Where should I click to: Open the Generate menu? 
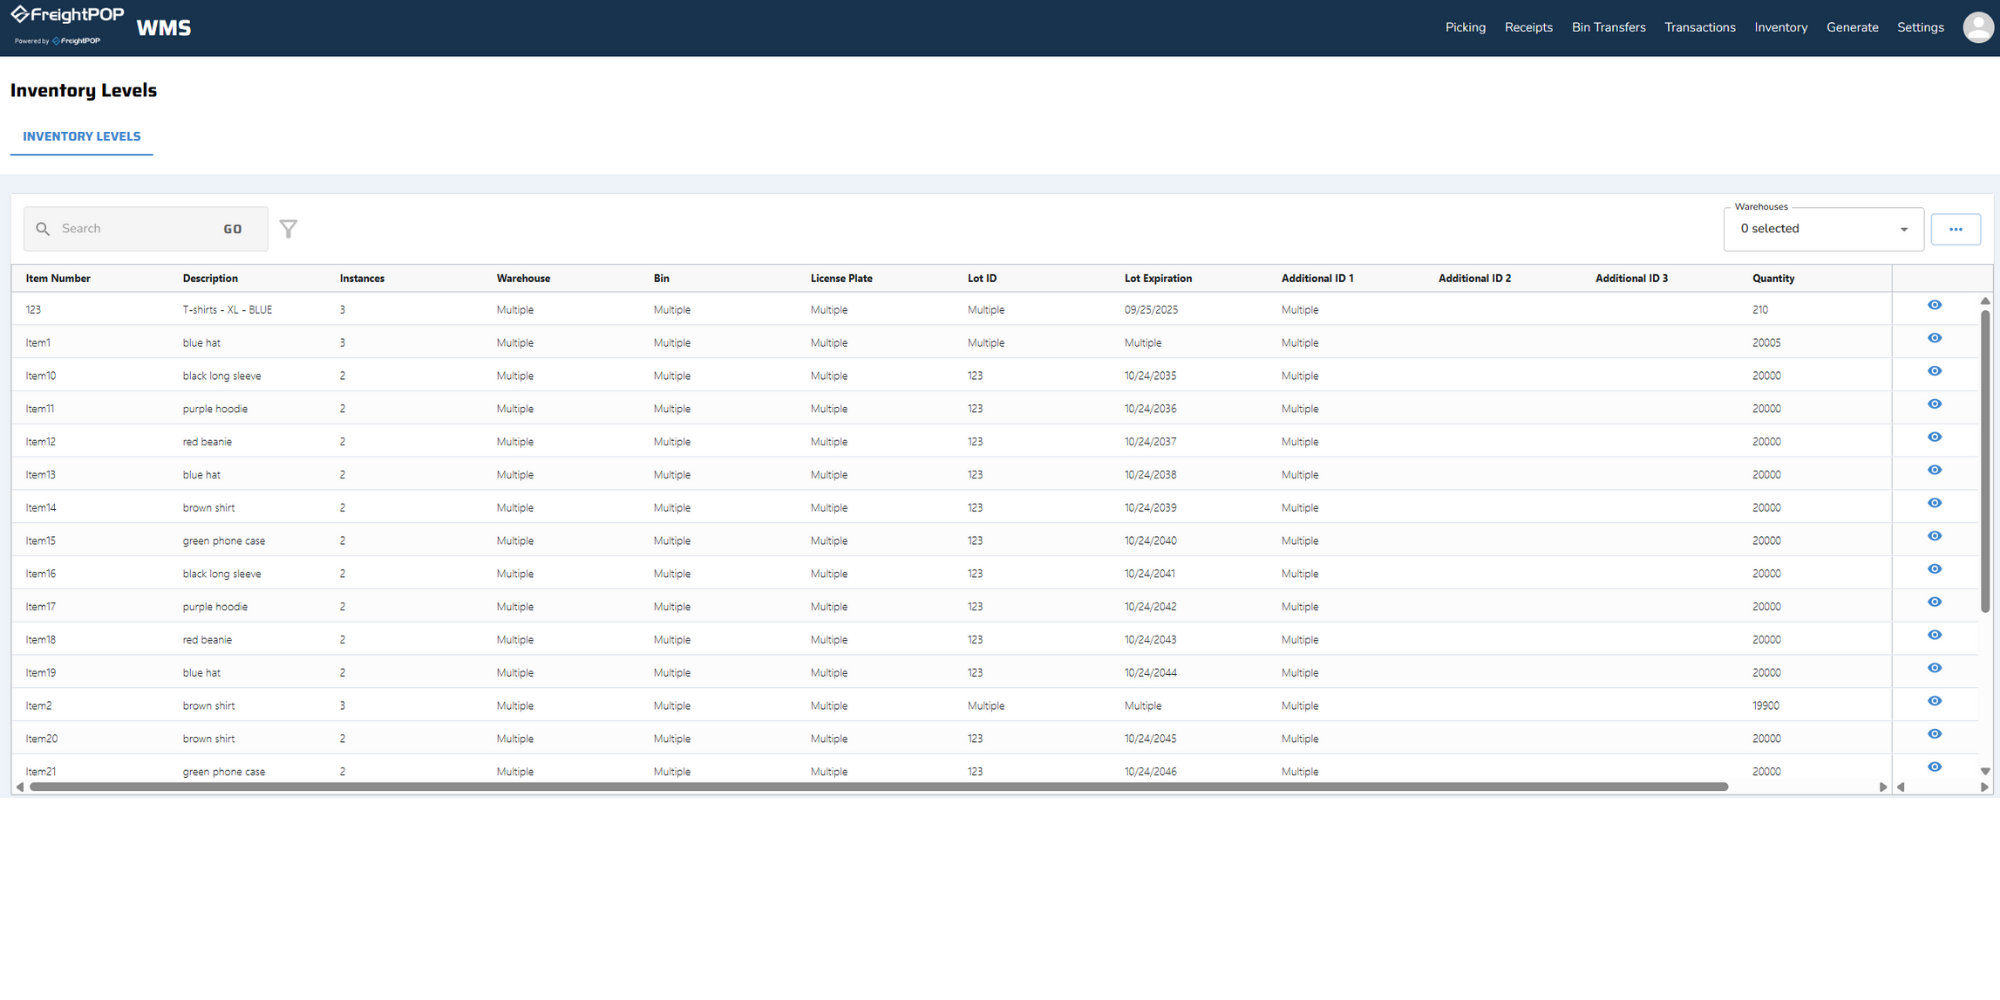pyautogui.click(x=1852, y=27)
